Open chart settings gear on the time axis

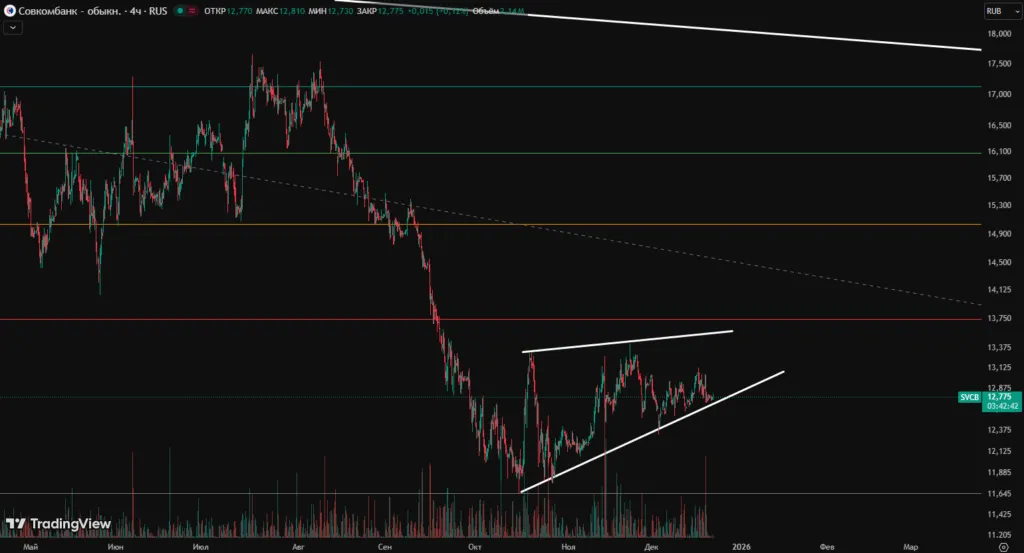coord(1002,547)
